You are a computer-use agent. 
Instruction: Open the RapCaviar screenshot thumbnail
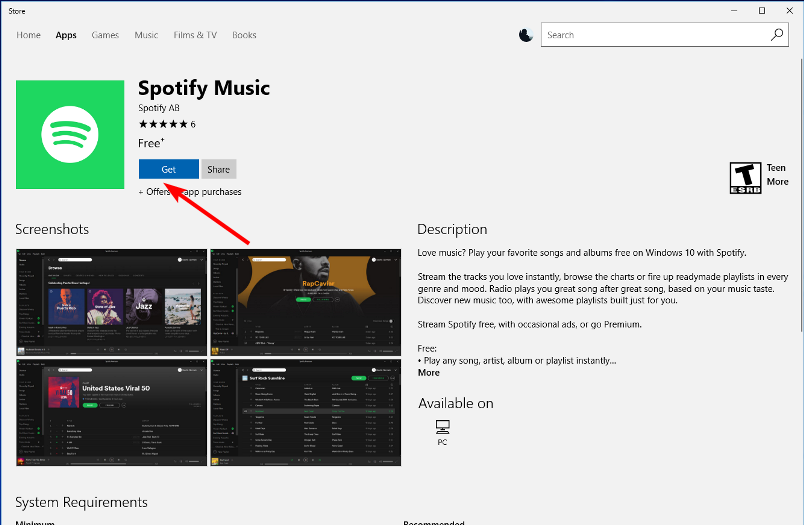[306, 302]
